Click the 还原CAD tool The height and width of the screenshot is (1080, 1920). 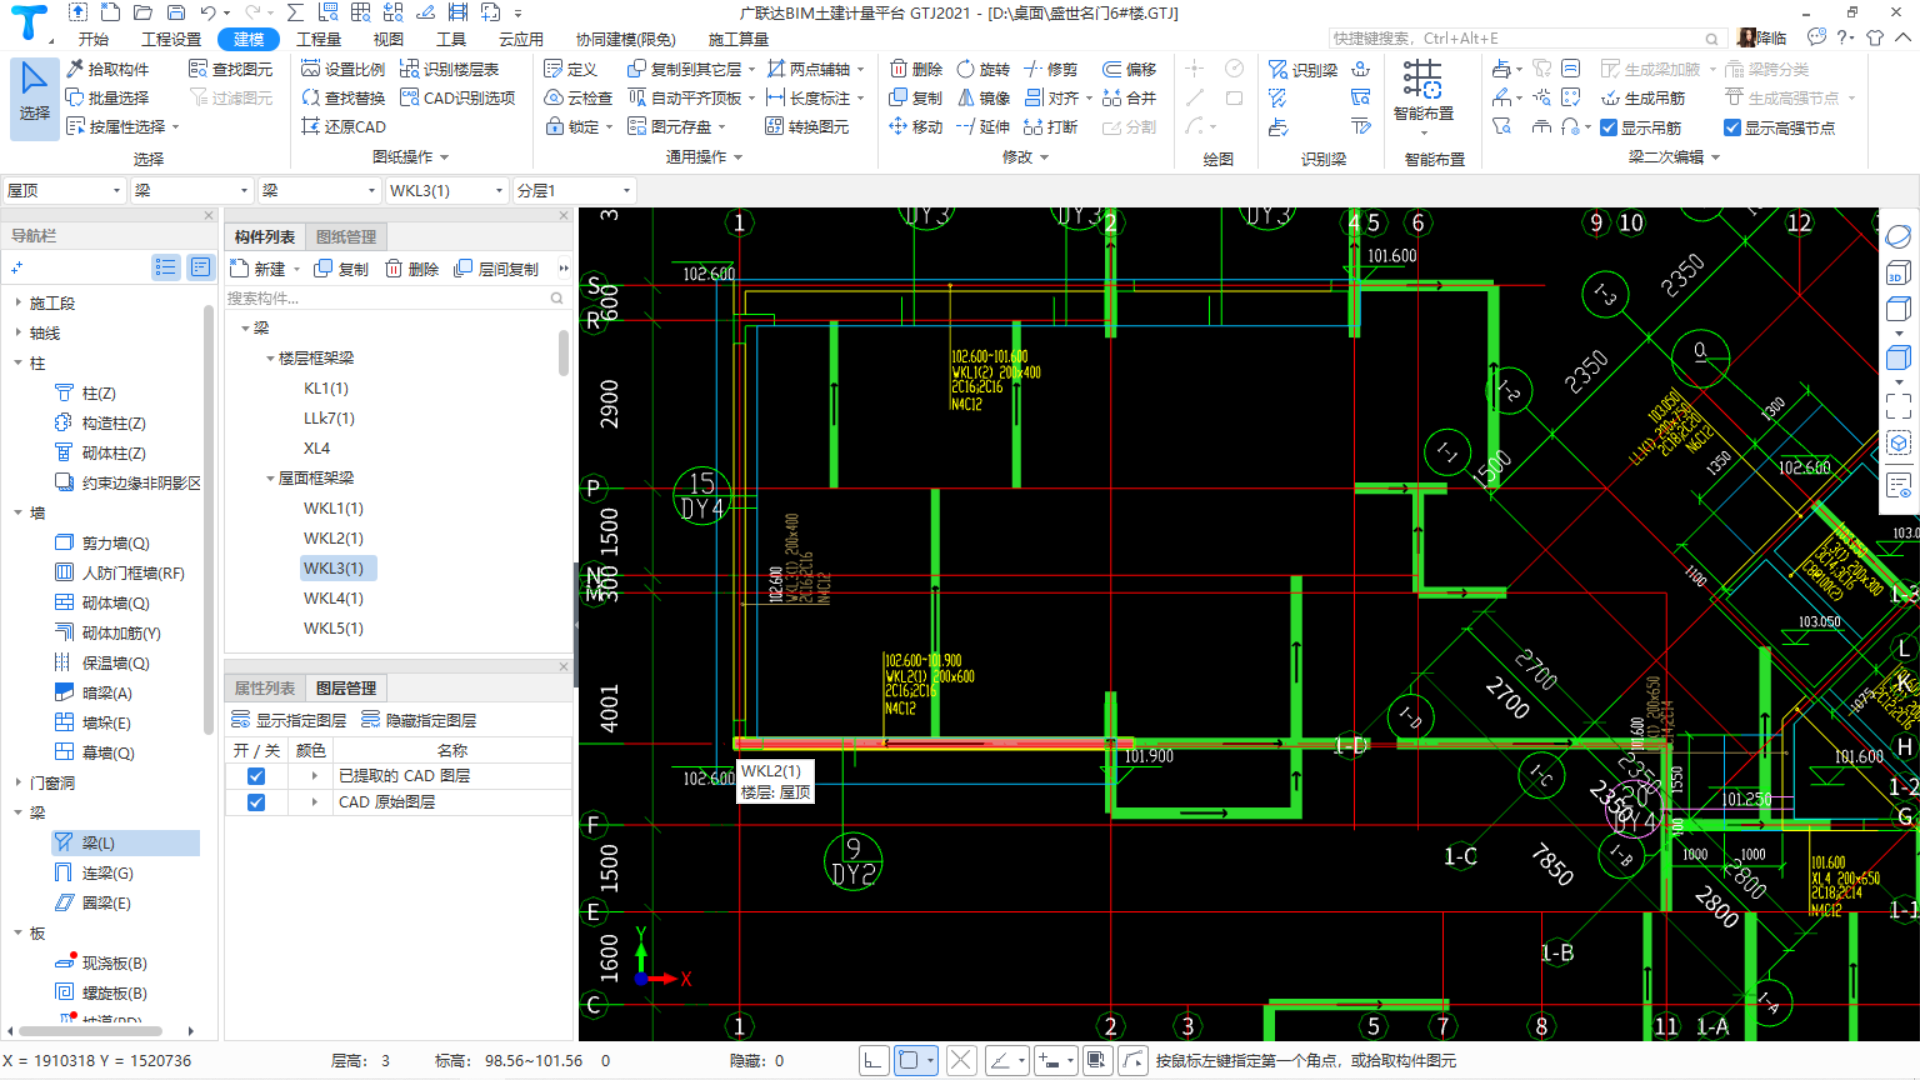[x=343, y=127]
